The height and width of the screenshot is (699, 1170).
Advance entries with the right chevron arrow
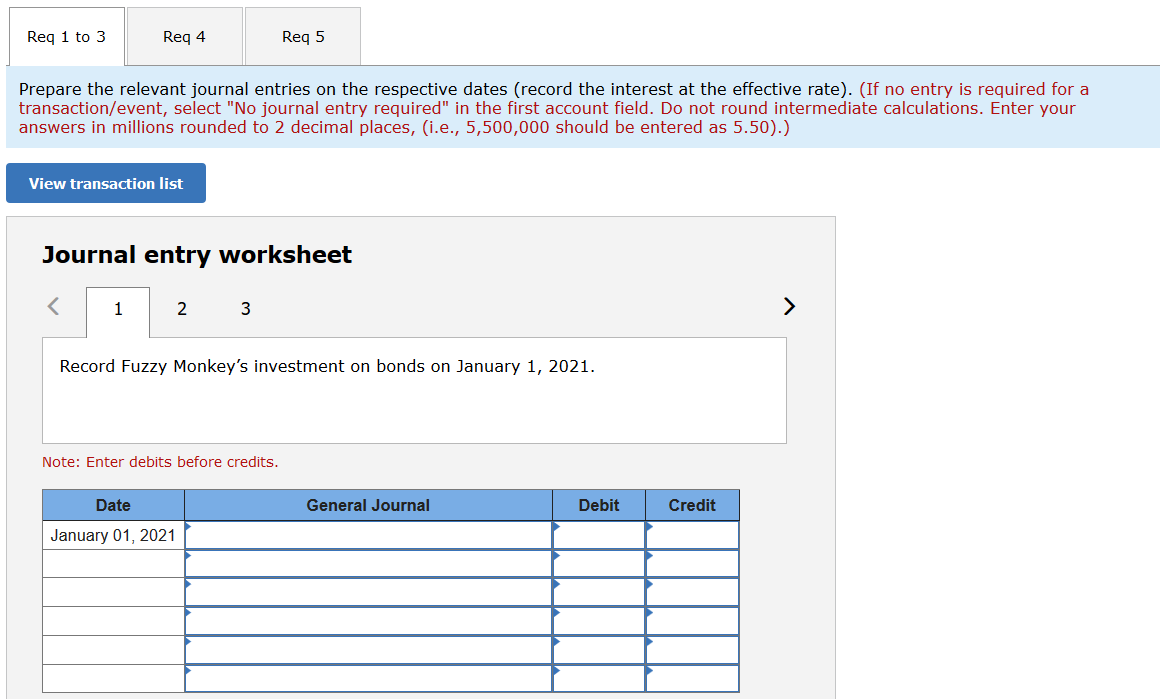coord(788,306)
